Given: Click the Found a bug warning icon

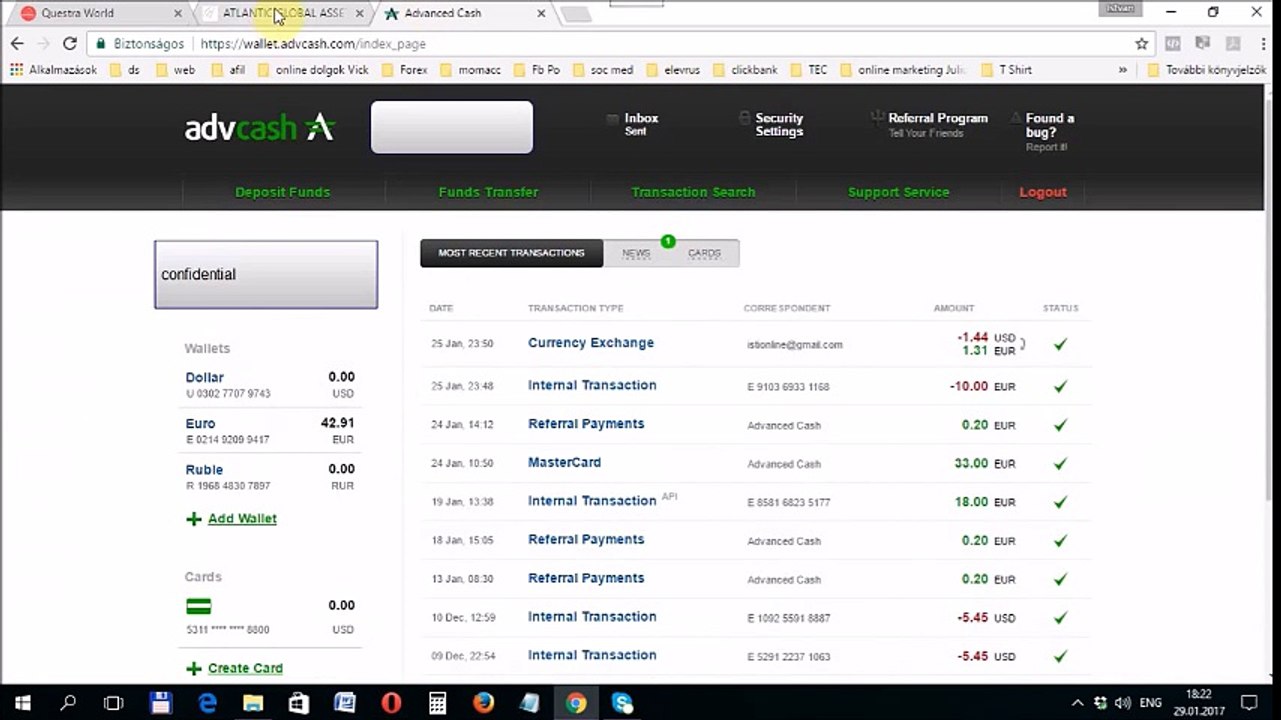Looking at the screenshot, I should click(1016, 118).
